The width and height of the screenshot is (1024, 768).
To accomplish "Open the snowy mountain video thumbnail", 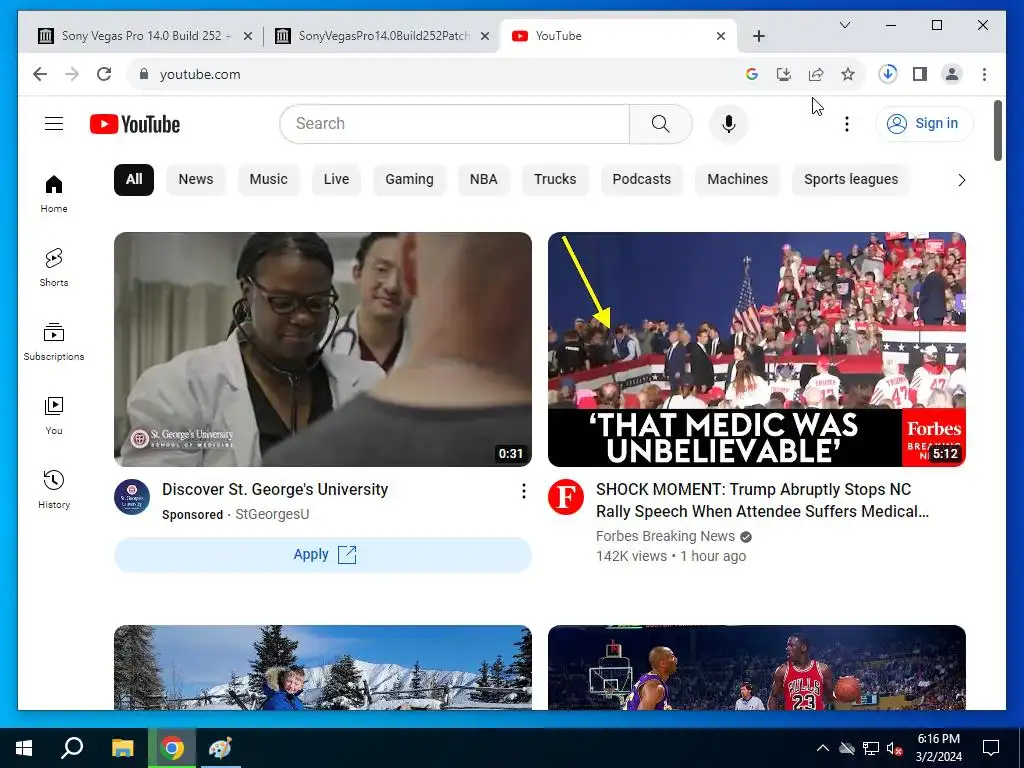I will tap(323, 667).
